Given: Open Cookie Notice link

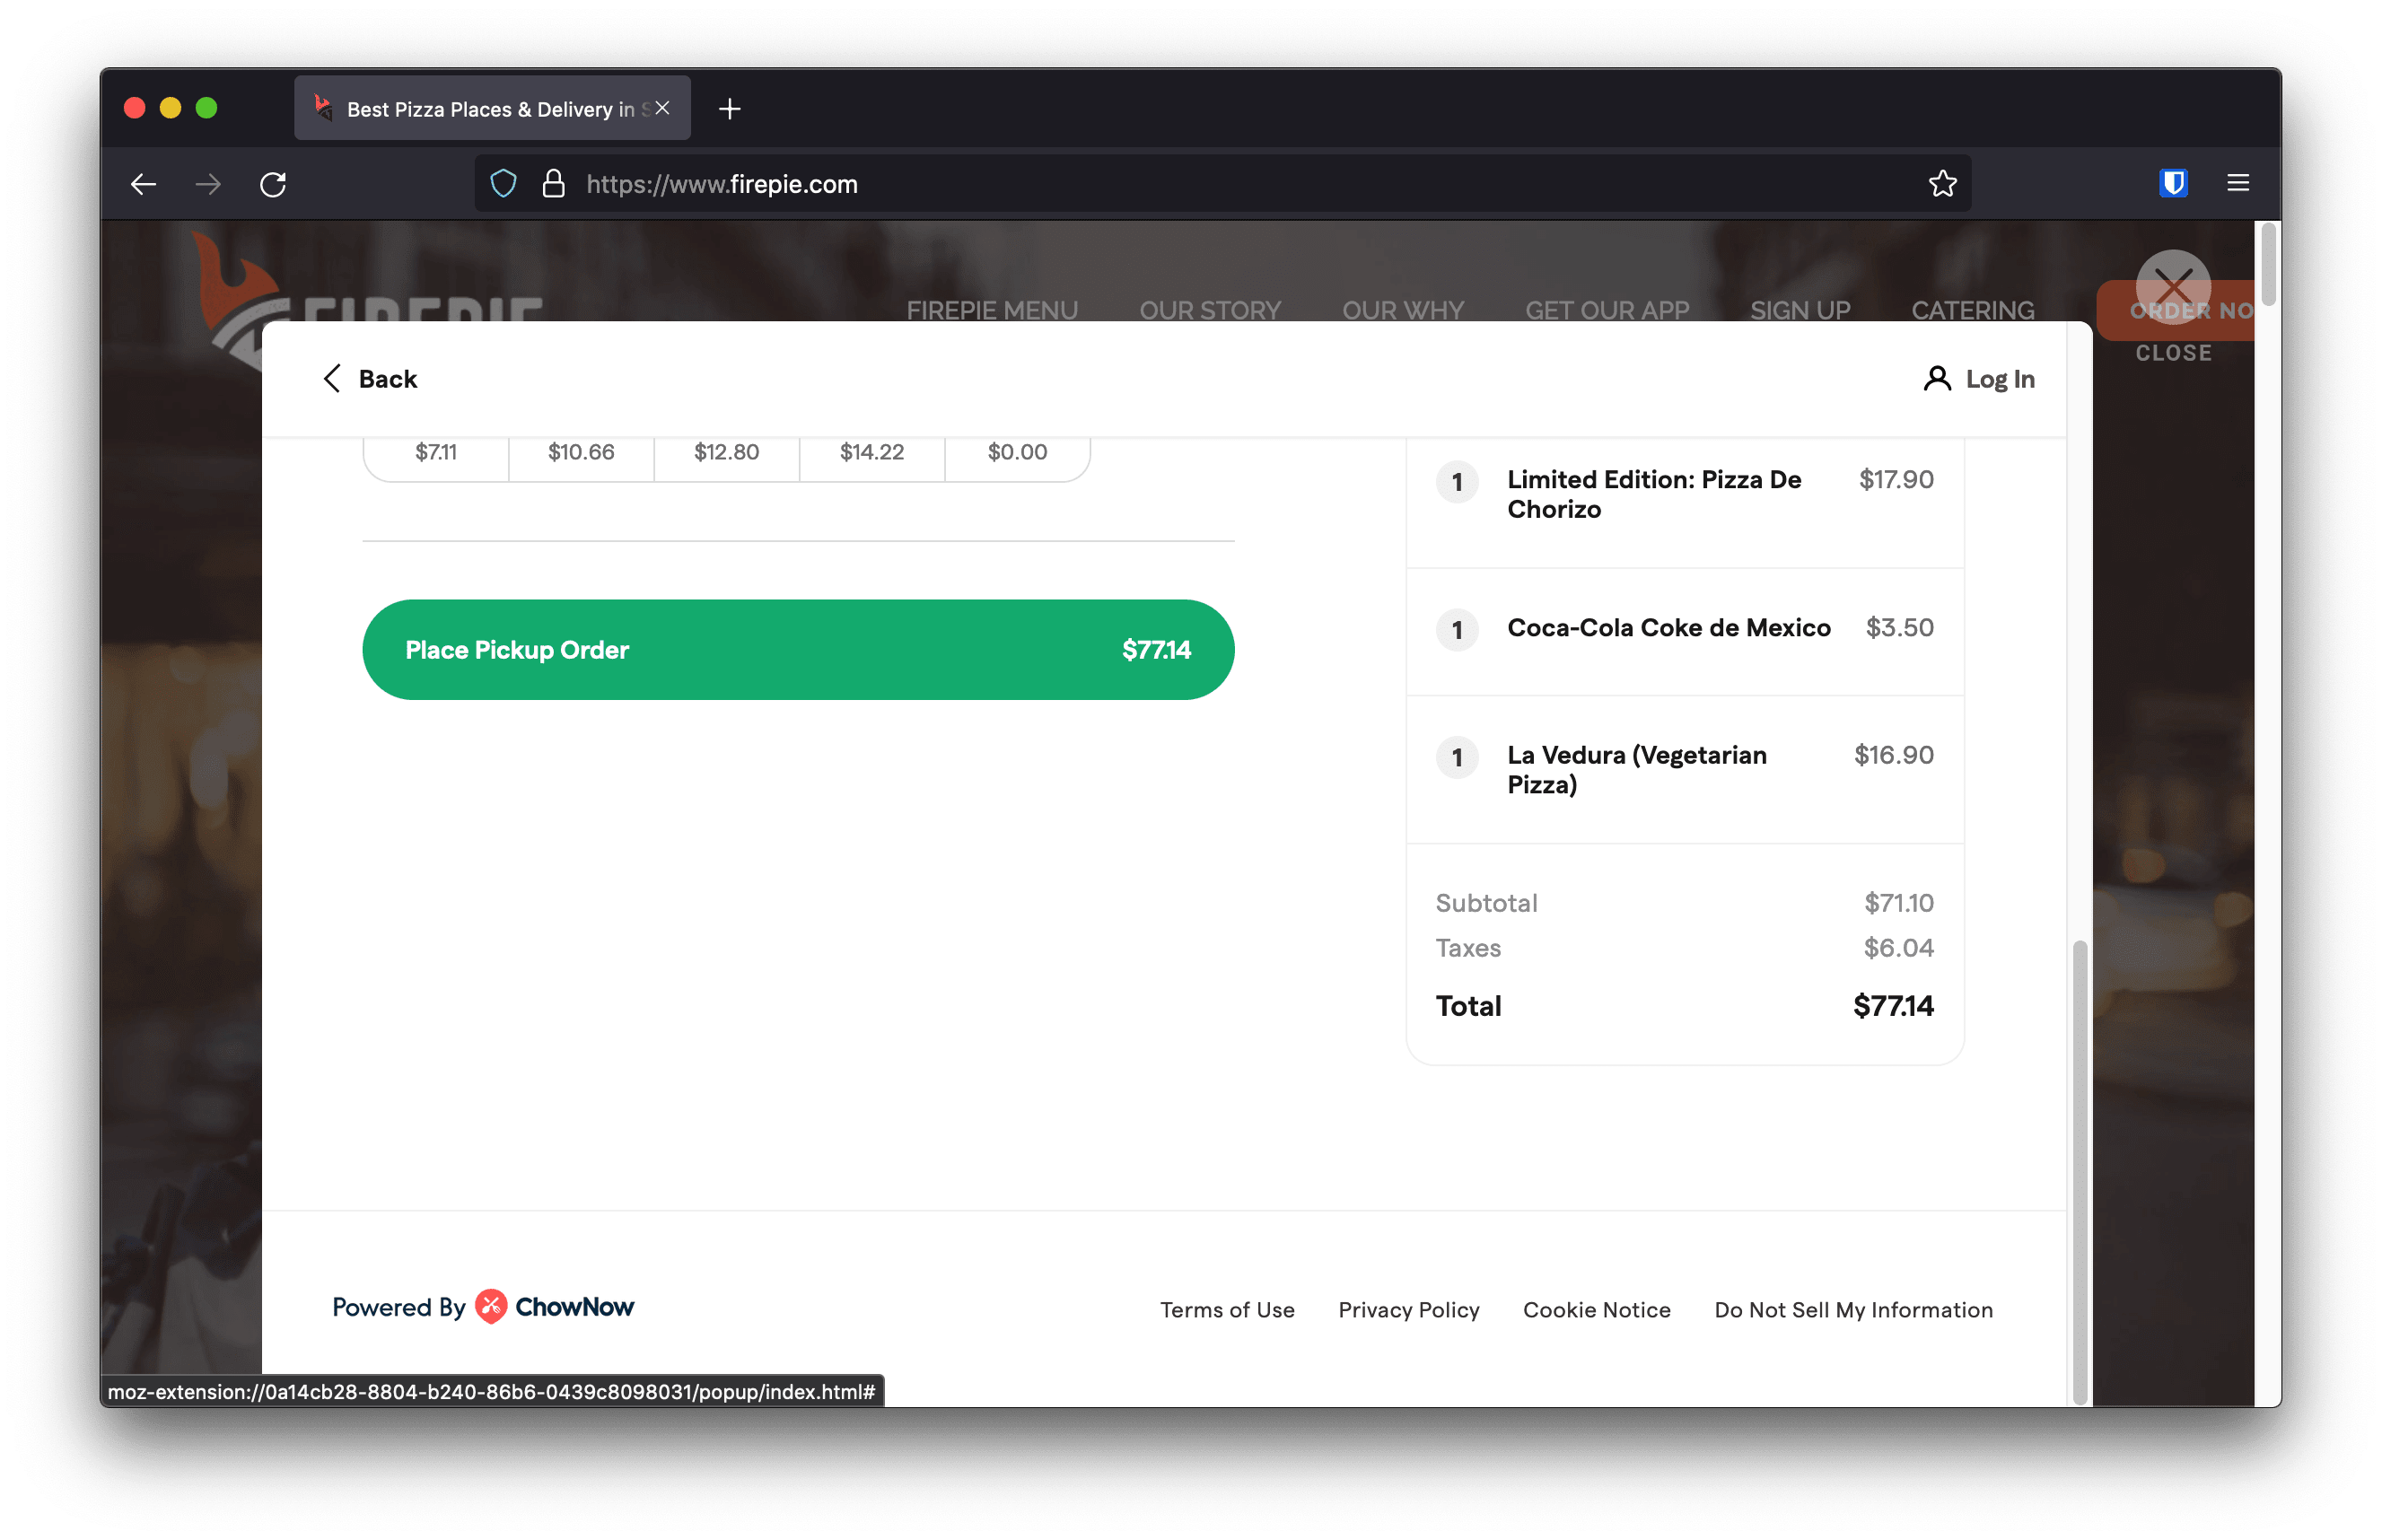Looking at the screenshot, I should [1597, 1310].
